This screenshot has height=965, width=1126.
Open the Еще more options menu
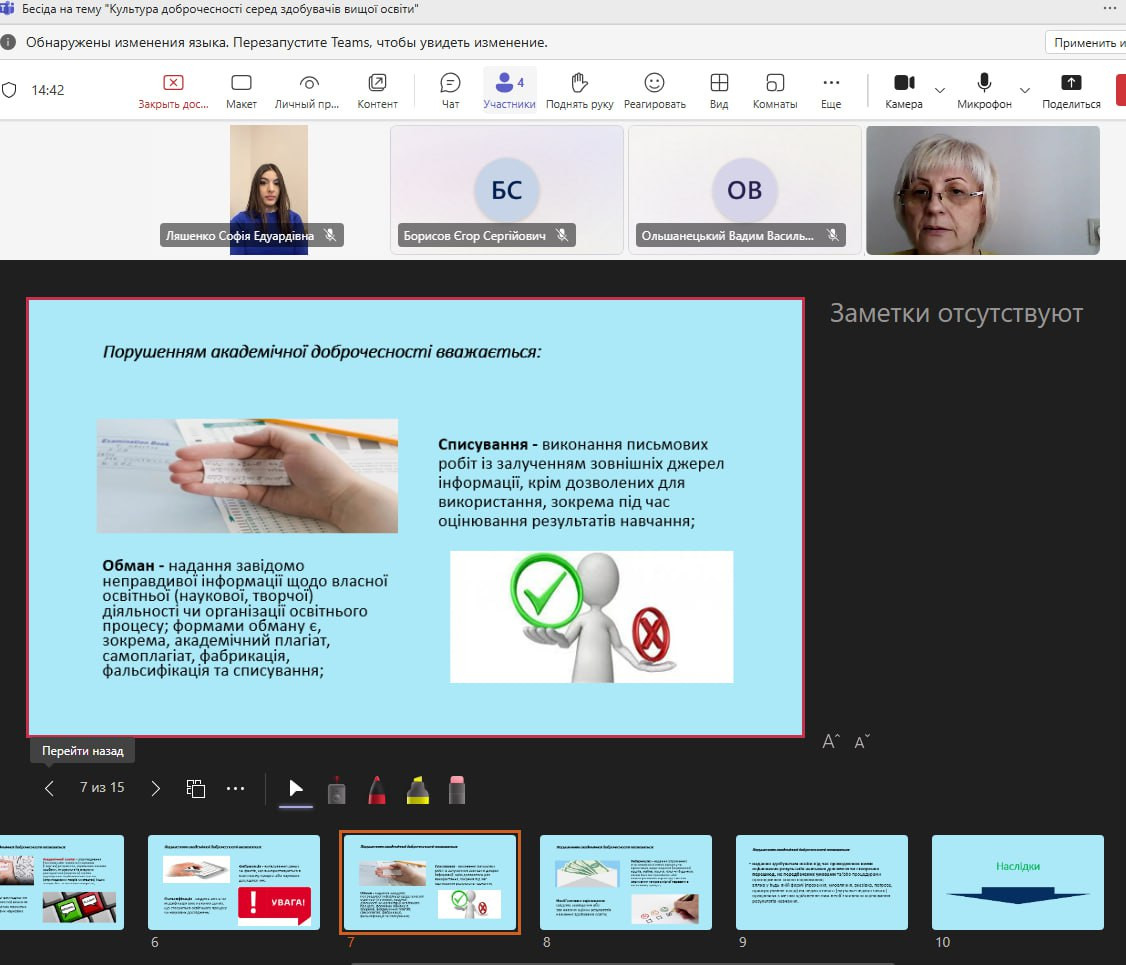pyautogui.click(x=831, y=89)
